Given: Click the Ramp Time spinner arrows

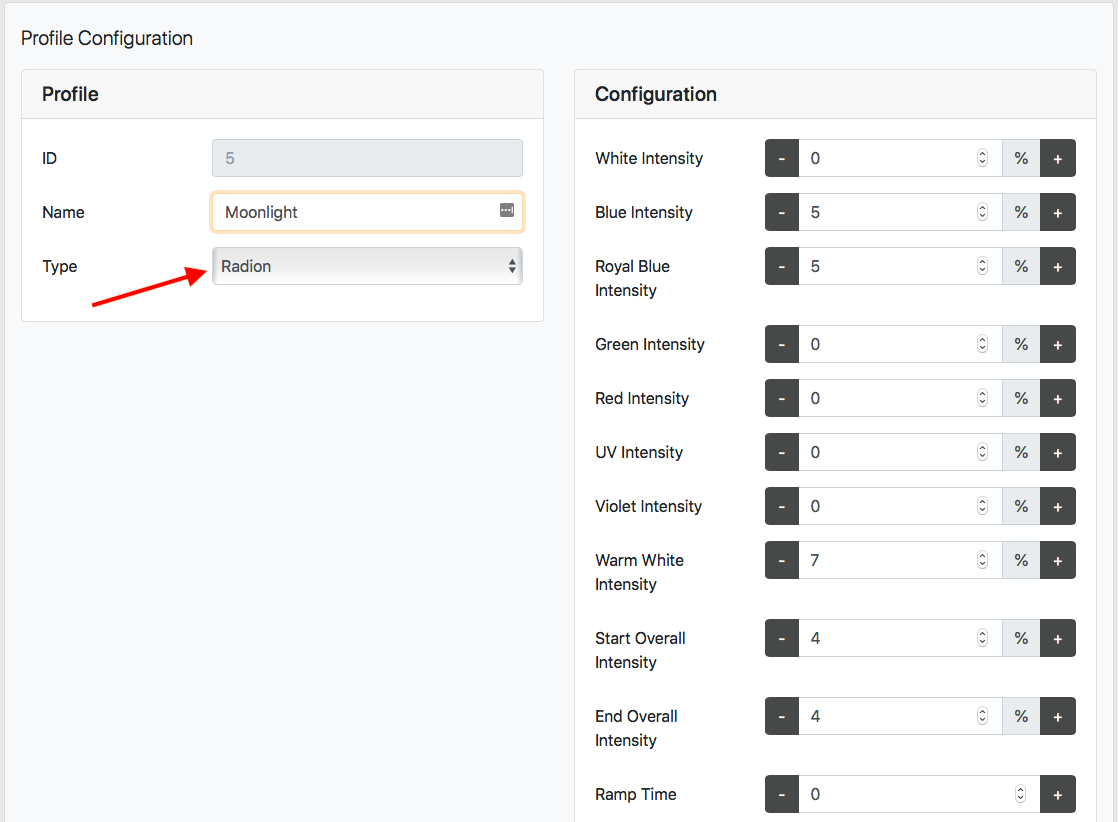Looking at the screenshot, I should coord(1020,794).
